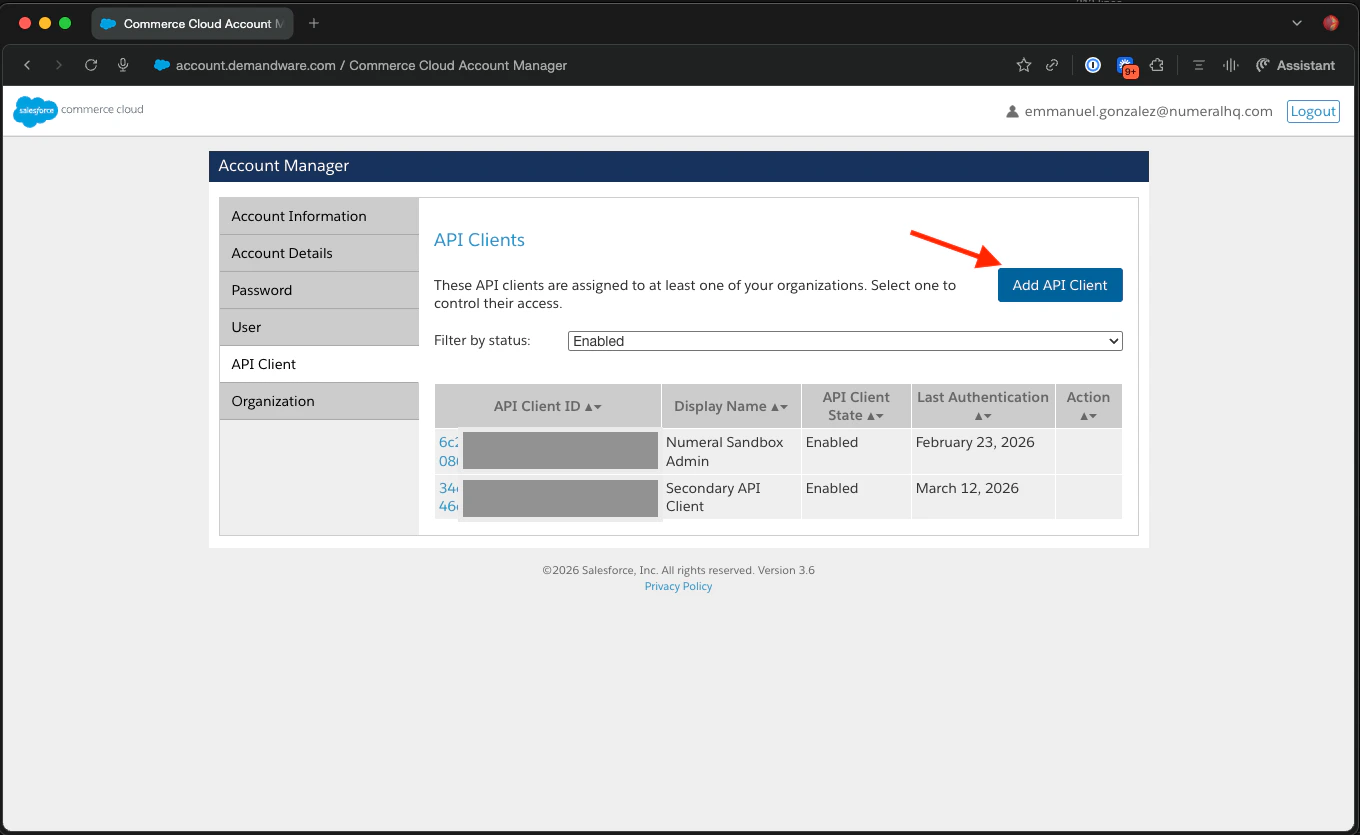The image size is (1360, 835).
Task: Click the browser forward arrow
Action: (x=59, y=65)
